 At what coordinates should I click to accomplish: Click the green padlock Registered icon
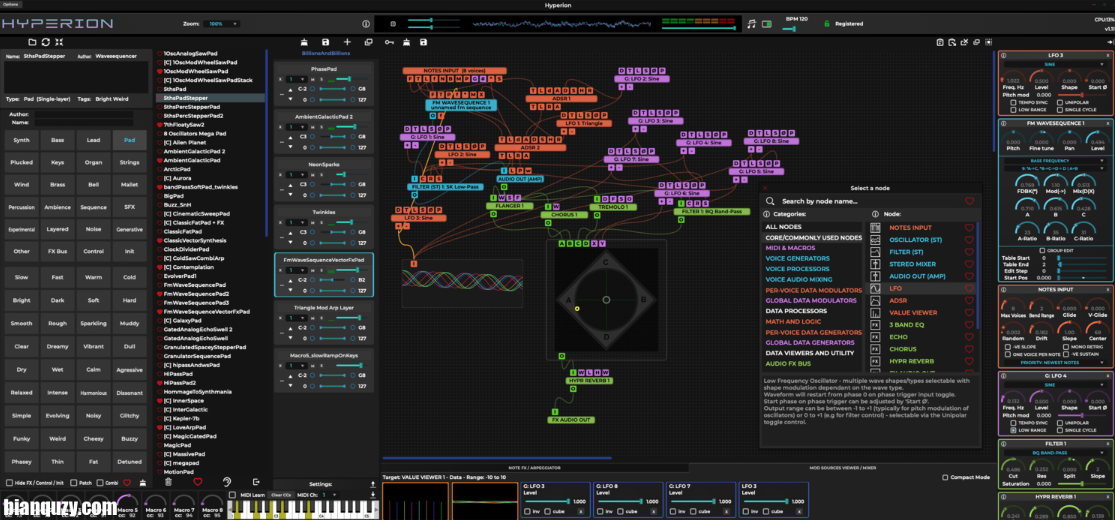coord(826,23)
